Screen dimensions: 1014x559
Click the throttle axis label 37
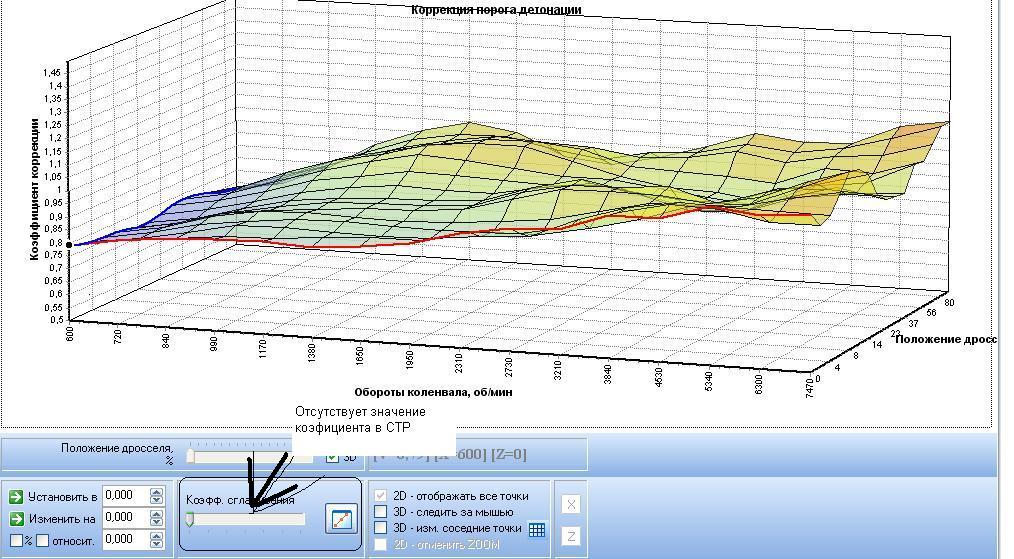(x=913, y=323)
